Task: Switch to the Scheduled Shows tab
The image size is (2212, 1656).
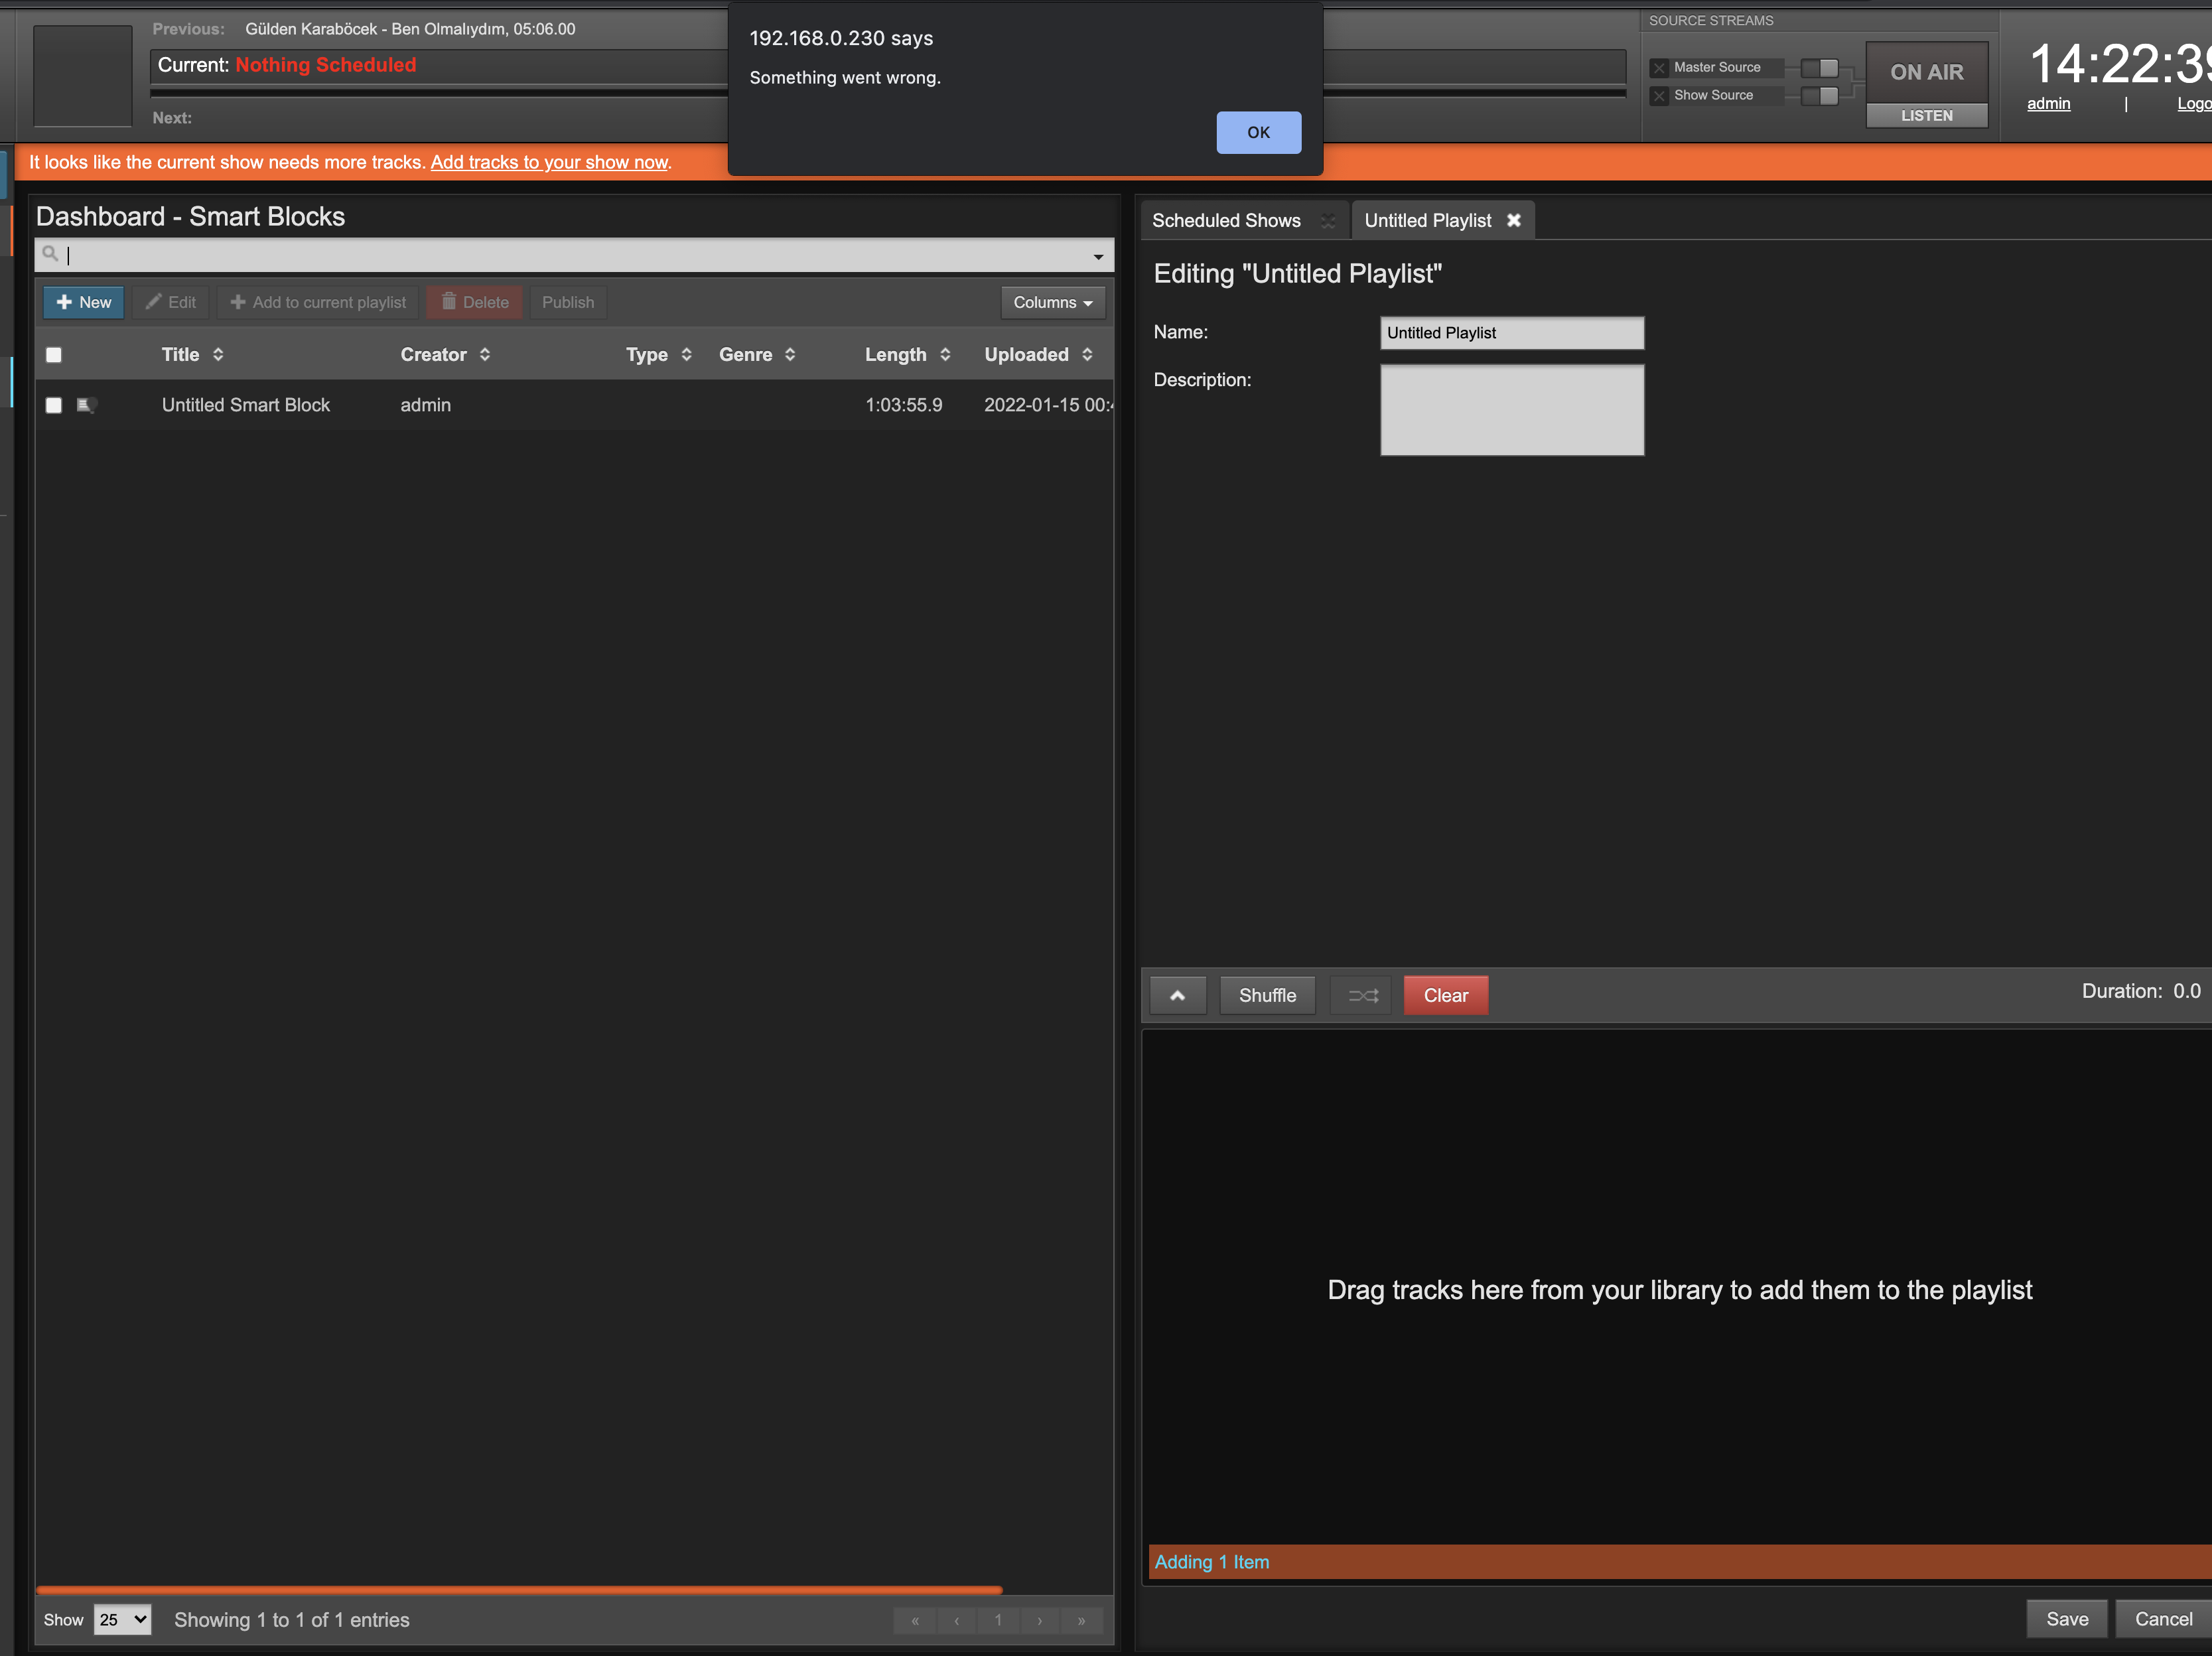Action: [1227, 220]
